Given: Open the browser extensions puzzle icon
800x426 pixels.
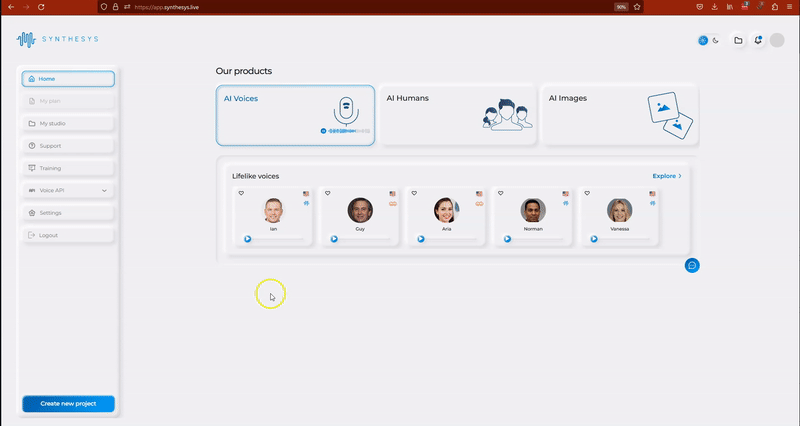Looking at the screenshot, I should pyautogui.click(x=775, y=7).
